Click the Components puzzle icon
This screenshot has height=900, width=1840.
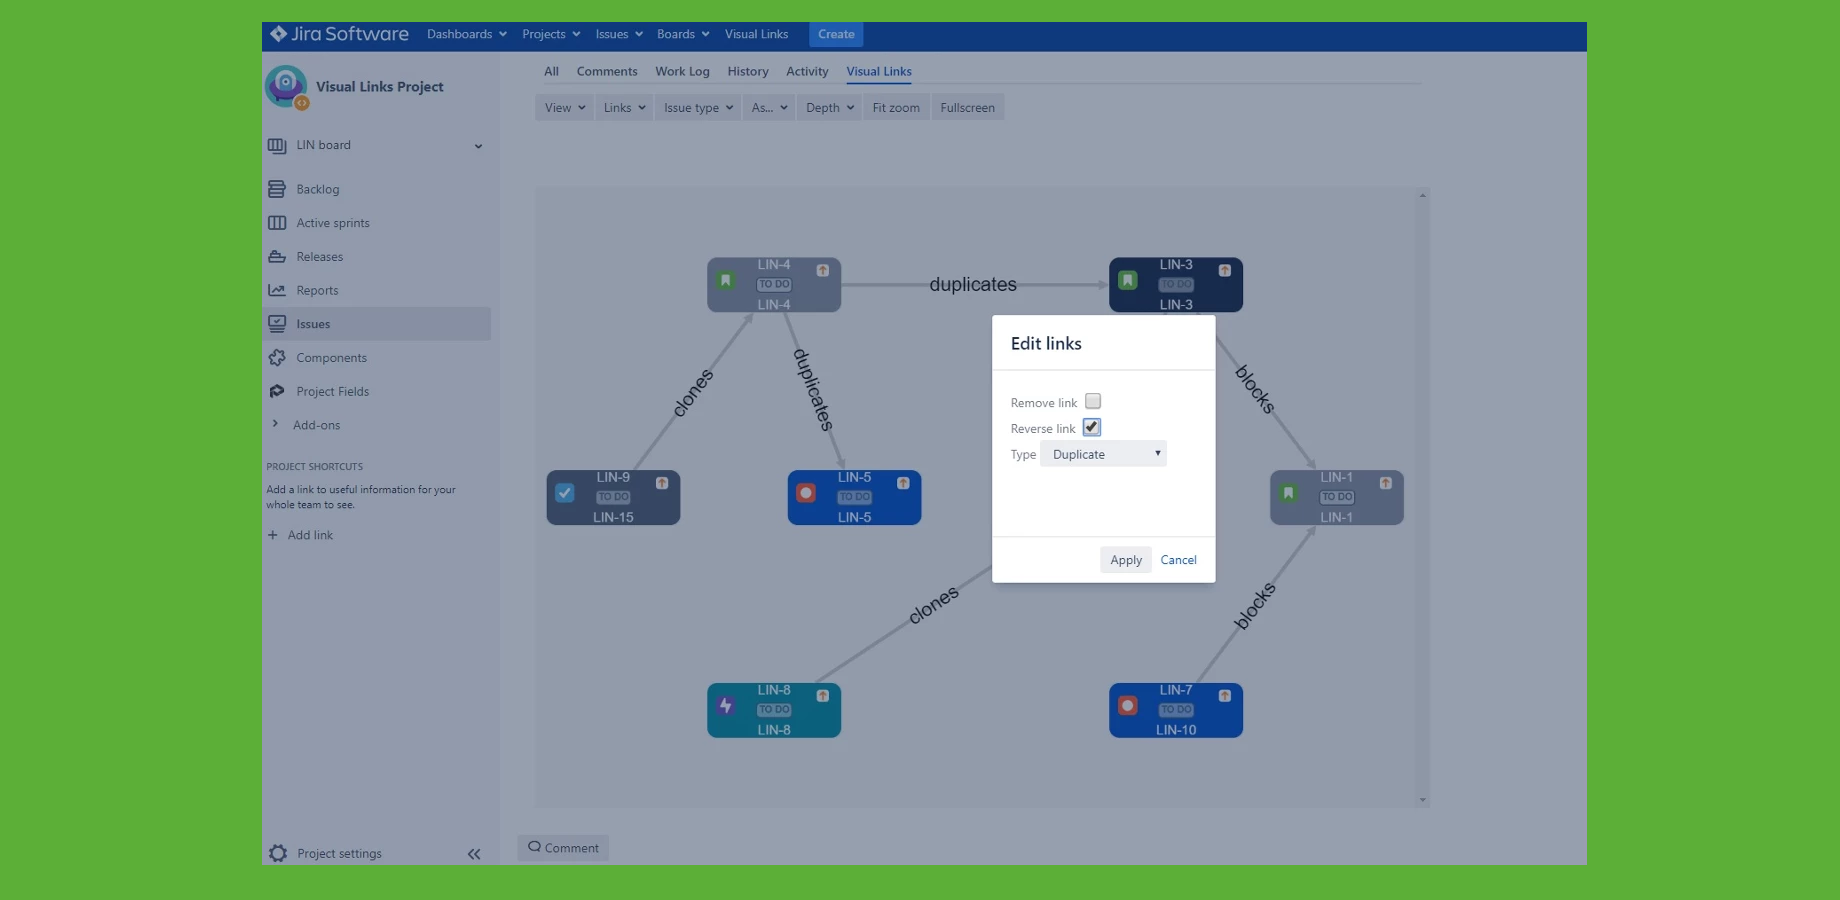(277, 358)
